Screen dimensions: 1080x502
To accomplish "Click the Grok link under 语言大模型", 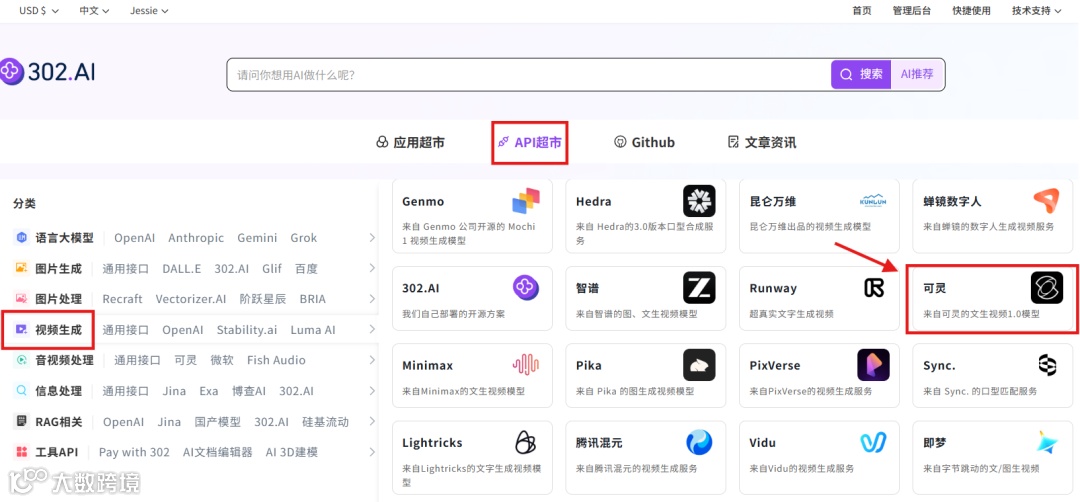I will click(304, 238).
